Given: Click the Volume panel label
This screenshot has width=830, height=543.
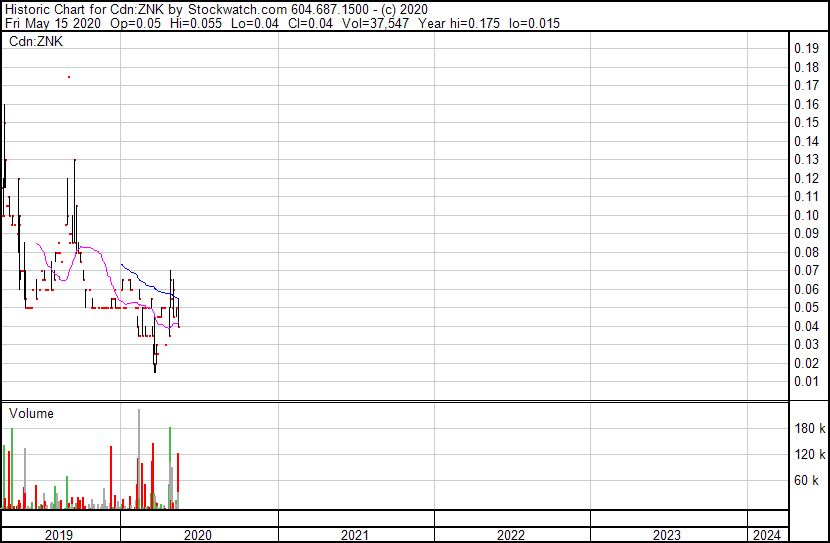Looking at the screenshot, I should (x=31, y=413).
